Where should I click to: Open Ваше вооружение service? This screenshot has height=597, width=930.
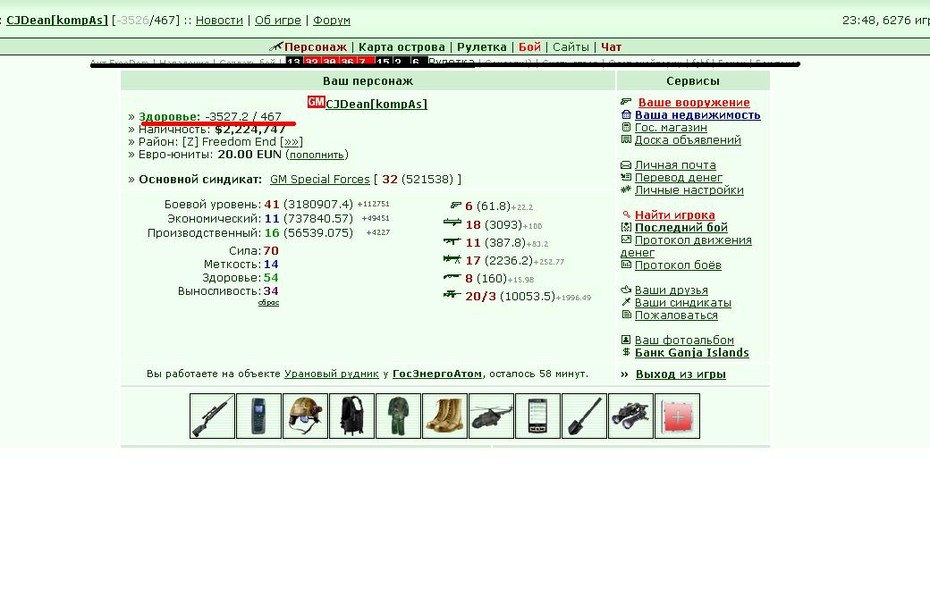click(693, 103)
